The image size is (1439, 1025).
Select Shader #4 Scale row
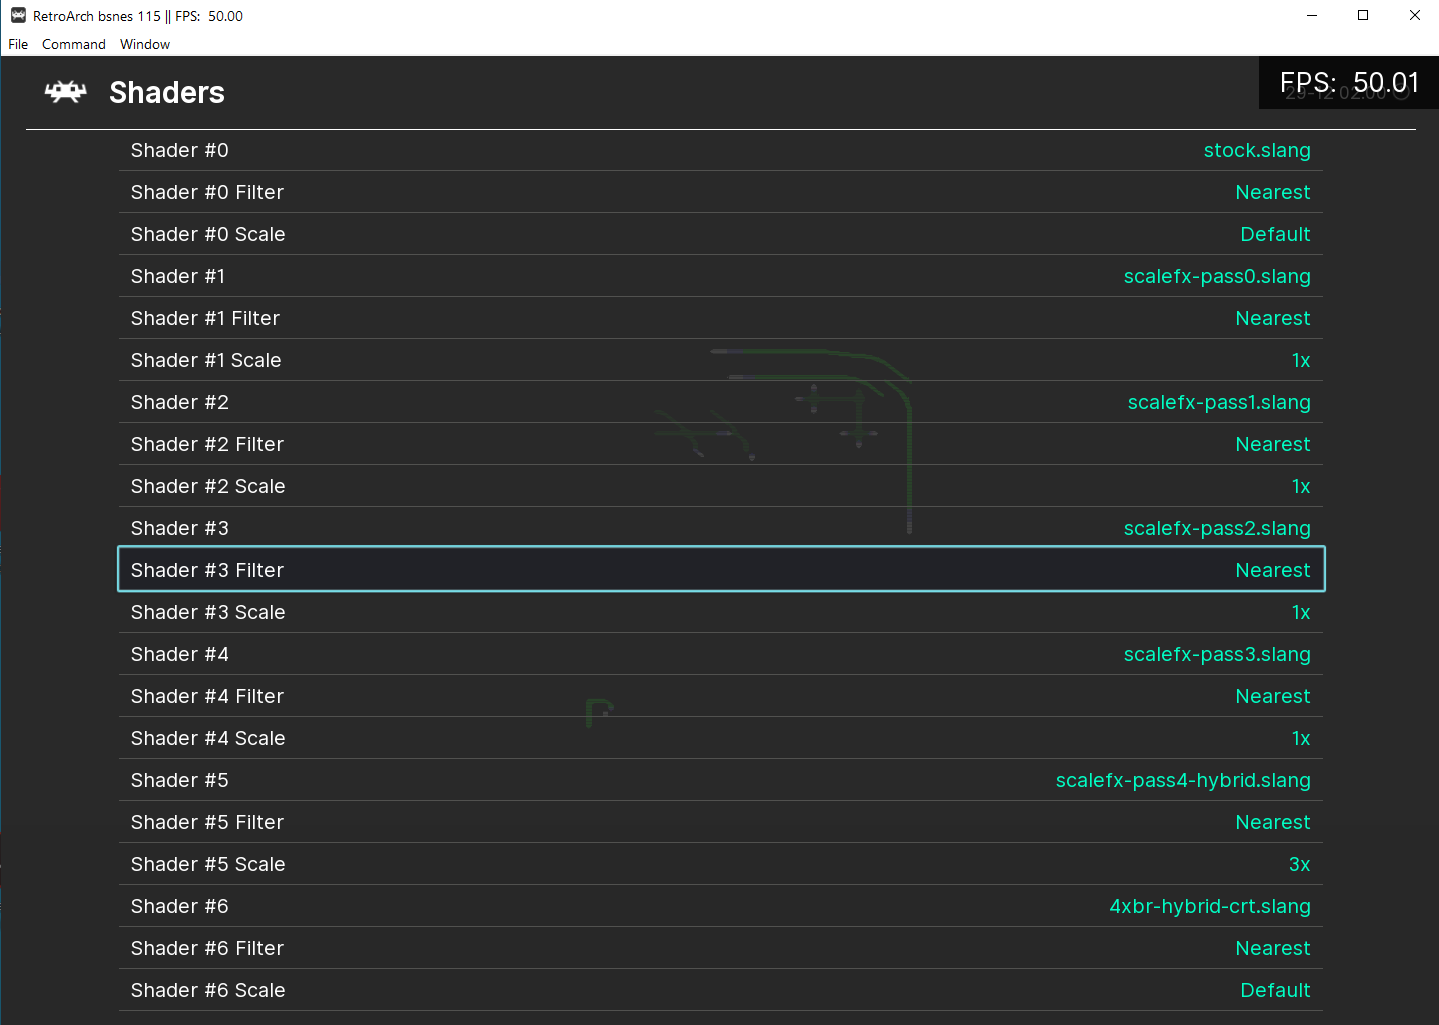pyautogui.click(x=720, y=738)
